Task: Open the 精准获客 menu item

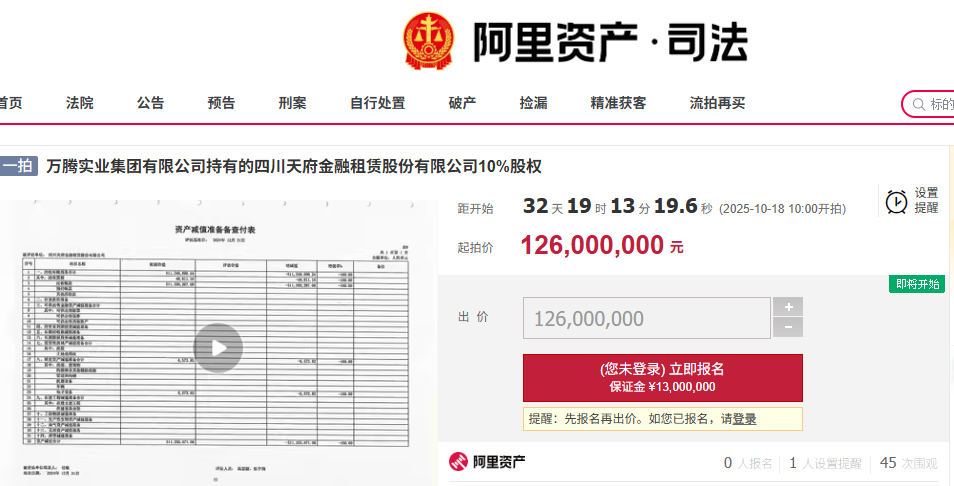Action: (619, 103)
